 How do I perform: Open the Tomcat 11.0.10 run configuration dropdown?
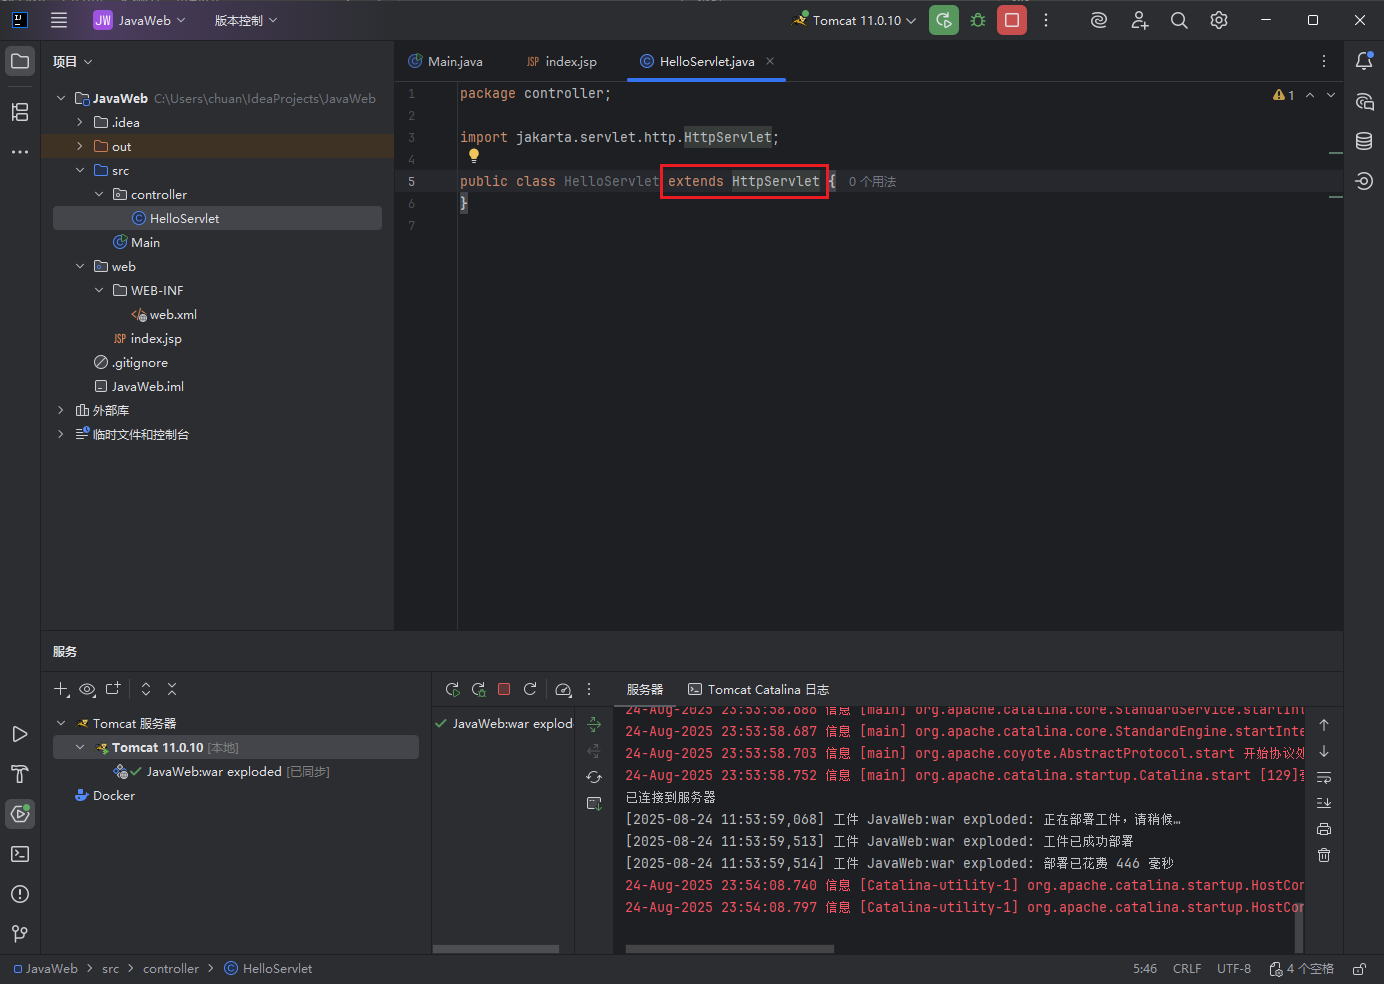coord(855,20)
